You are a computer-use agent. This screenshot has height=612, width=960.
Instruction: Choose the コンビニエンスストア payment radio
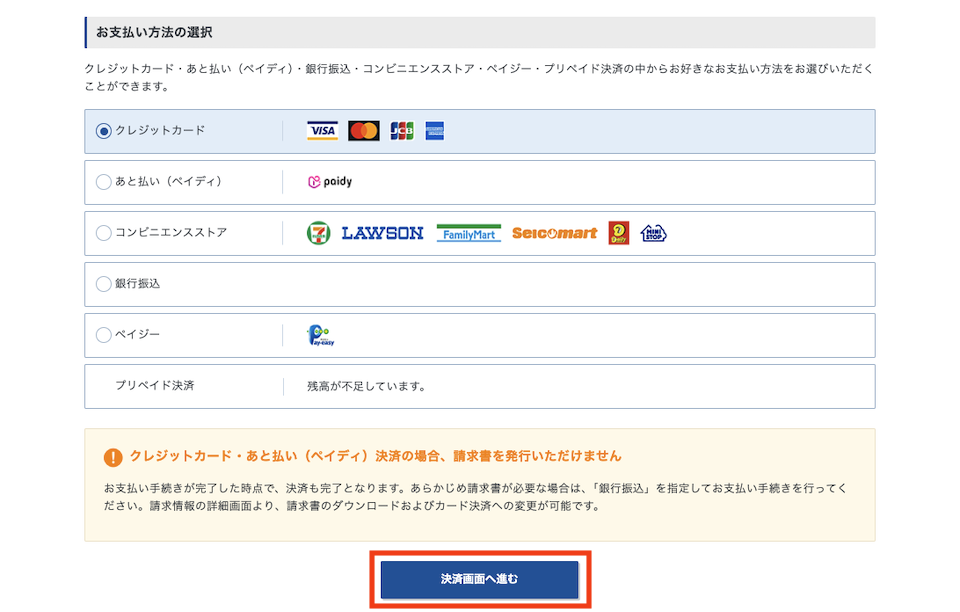point(103,233)
